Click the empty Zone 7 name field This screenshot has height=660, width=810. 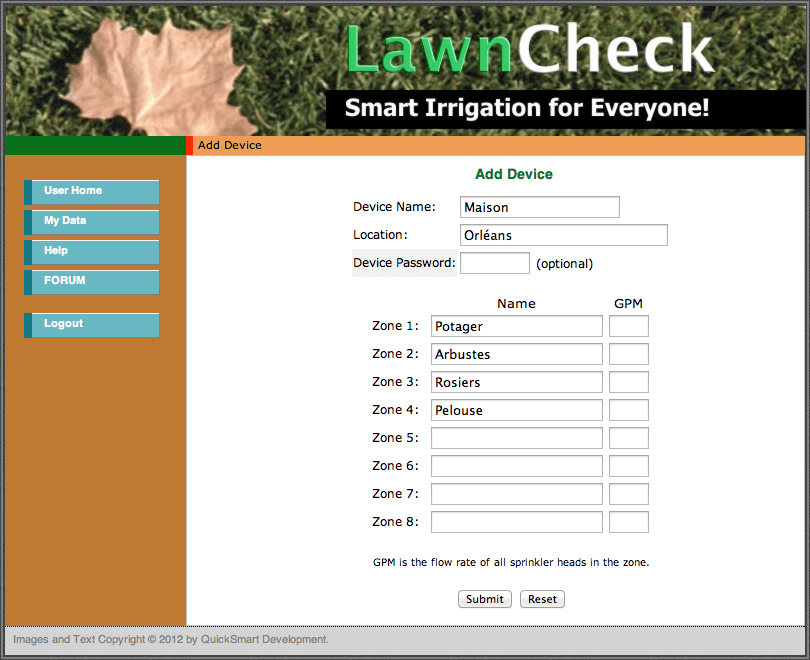point(517,494)
